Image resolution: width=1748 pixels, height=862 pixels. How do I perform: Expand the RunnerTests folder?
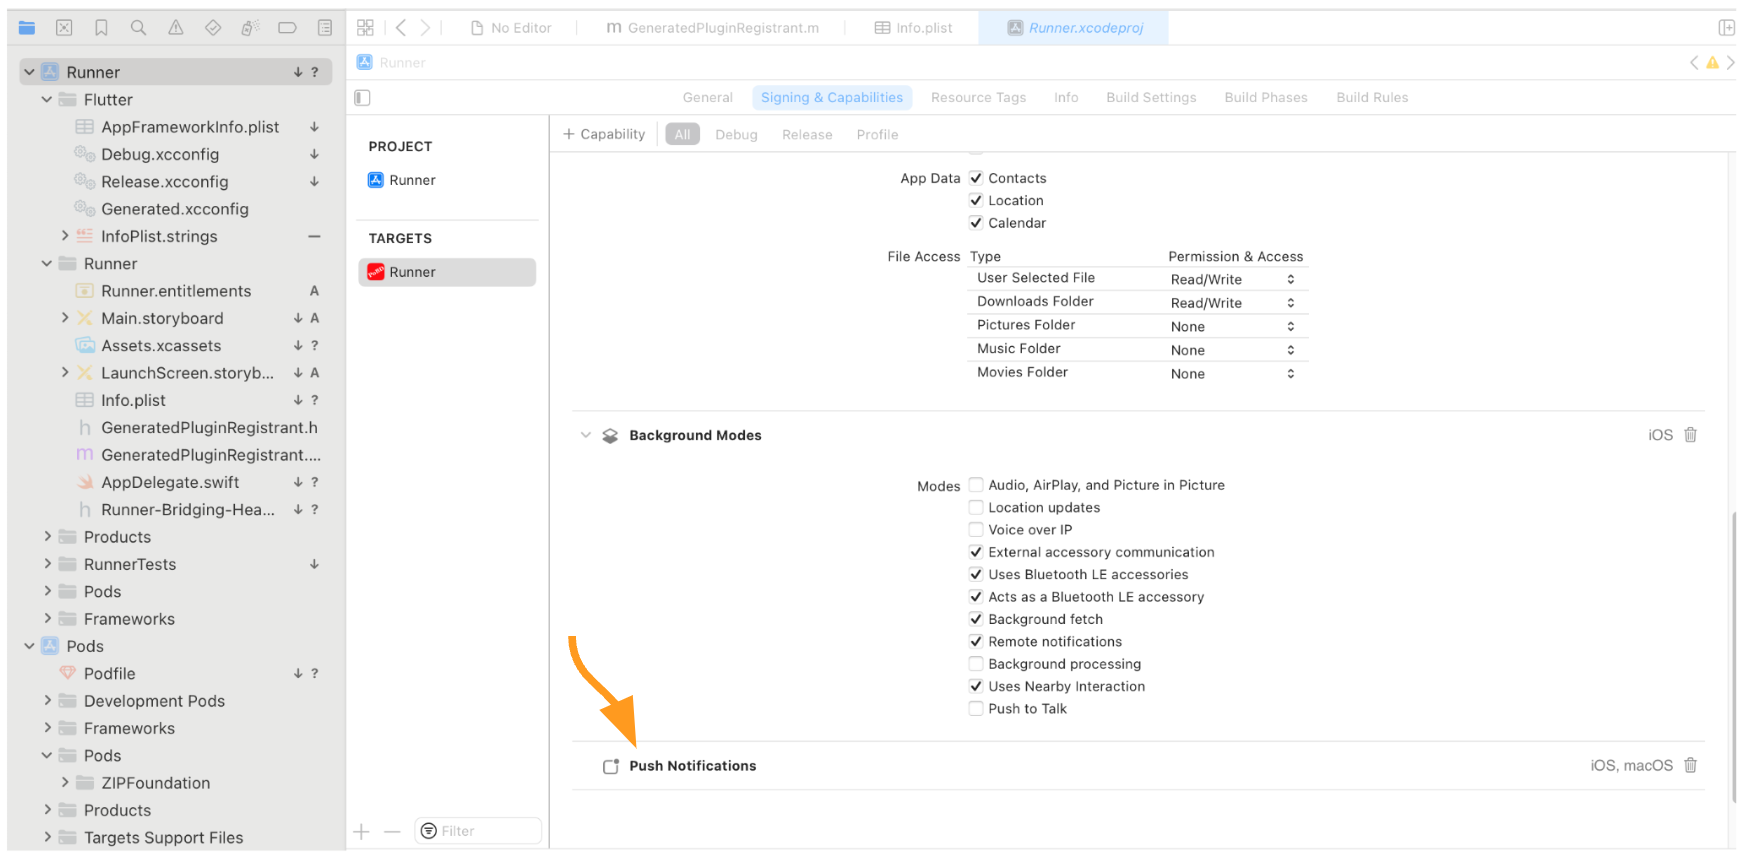click(47, 564)
